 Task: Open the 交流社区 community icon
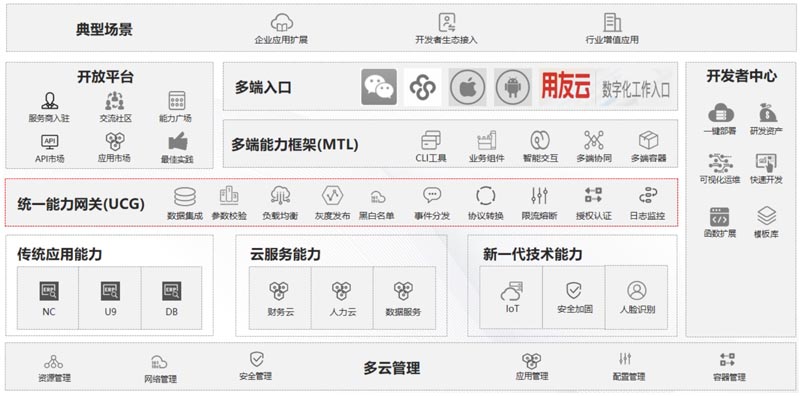tap(115, 101)
